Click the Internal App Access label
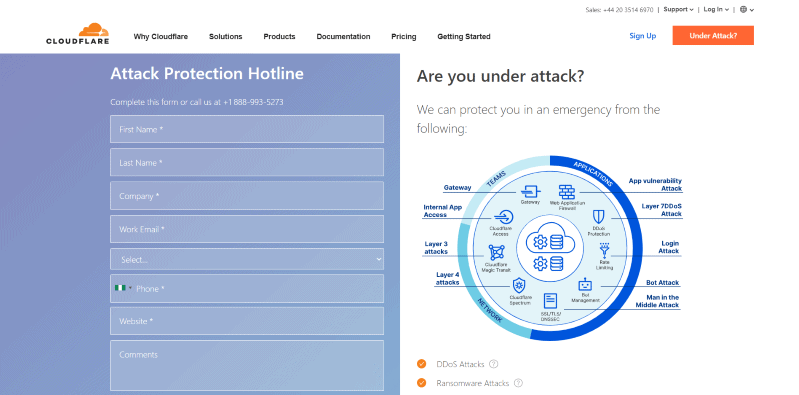Image resolution: width=799 pixels, height=395 pixels. pos(442,211)
